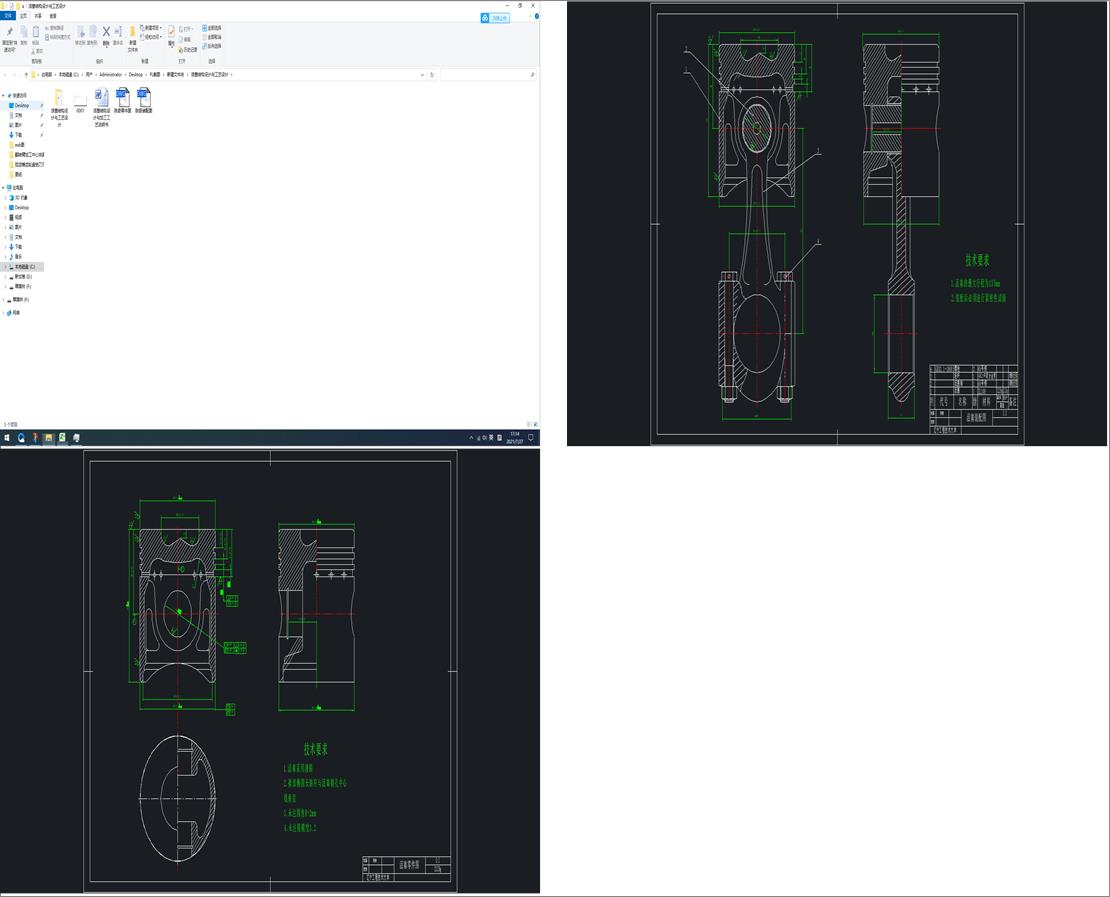Click the blue cloud upload button
This screenshot has height=897, width=1110.
click(495, 18)
